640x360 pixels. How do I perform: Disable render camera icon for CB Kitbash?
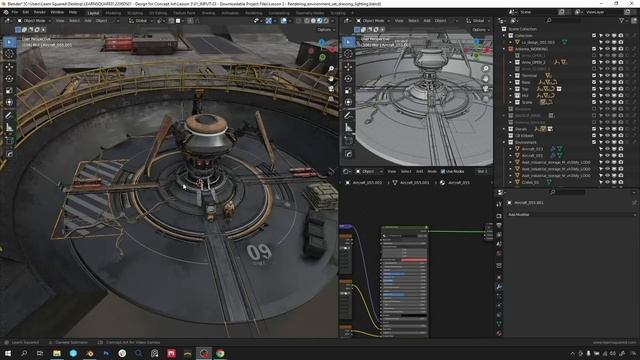tap(621, 136)
